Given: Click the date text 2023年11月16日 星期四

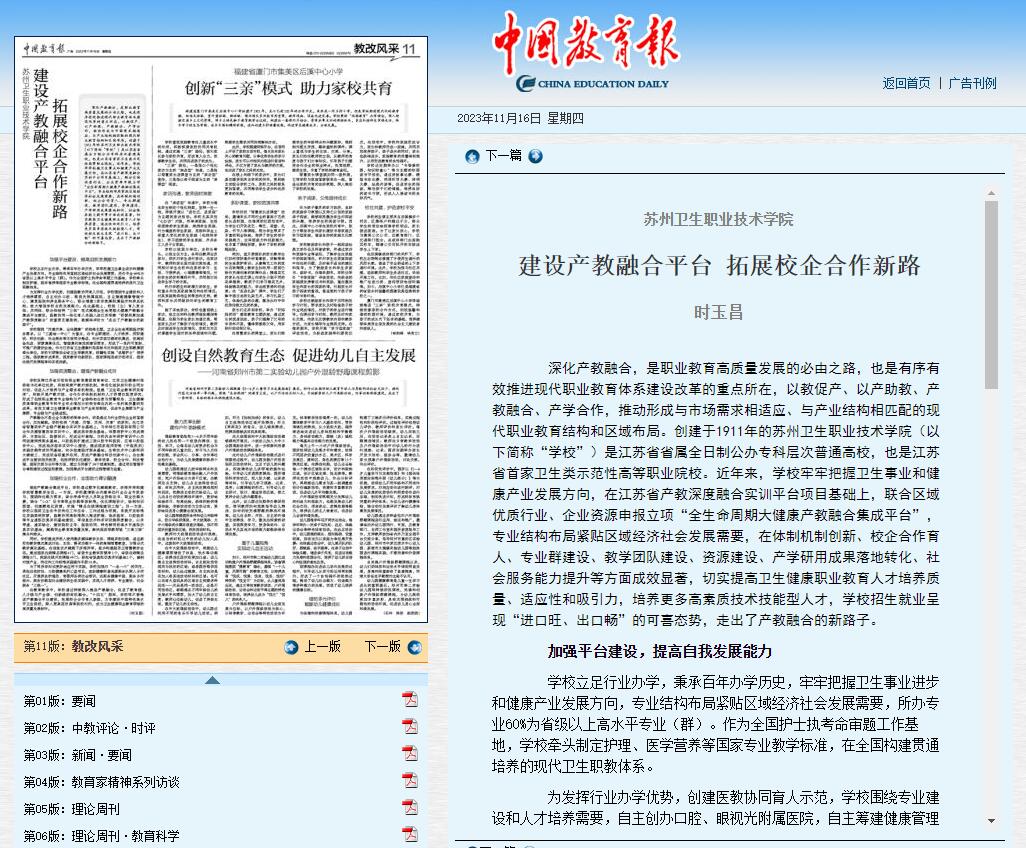Looking at the screenshot, I should (x=520, y=118).
